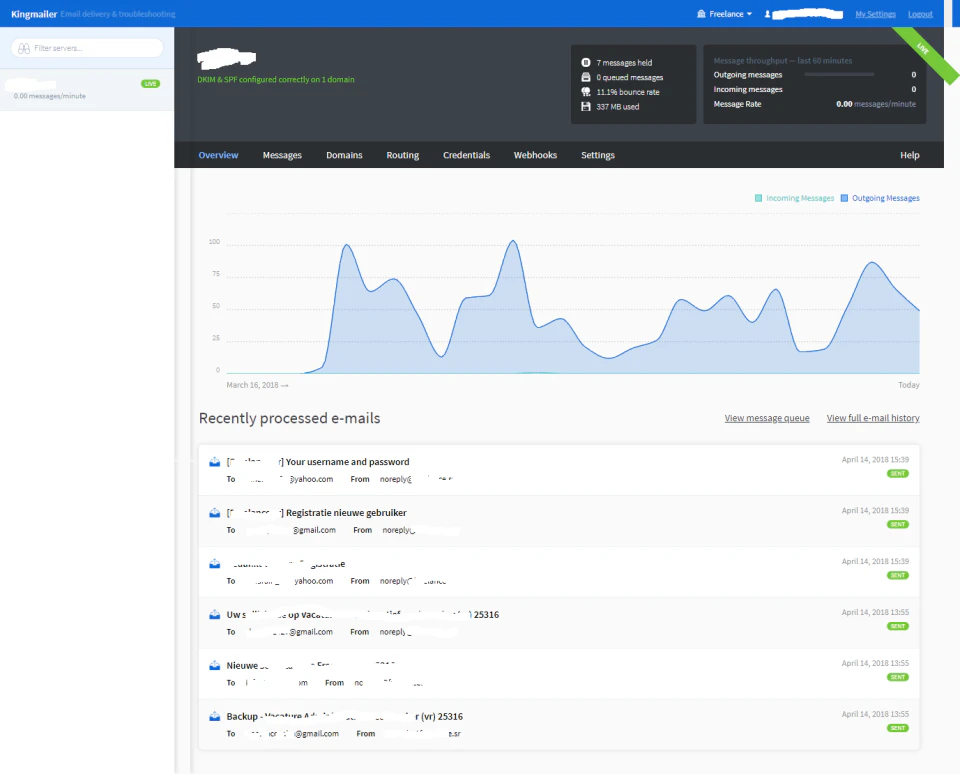This screenshot has width=960, height=774.
Task: Open the Webhooks tab
Action: (535, 155)
